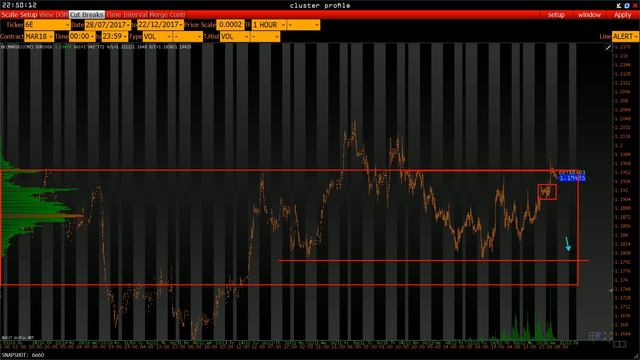Click the Apply button
Image resolution: width=640 pixels, height=360 pixels.
click(622, 15)
